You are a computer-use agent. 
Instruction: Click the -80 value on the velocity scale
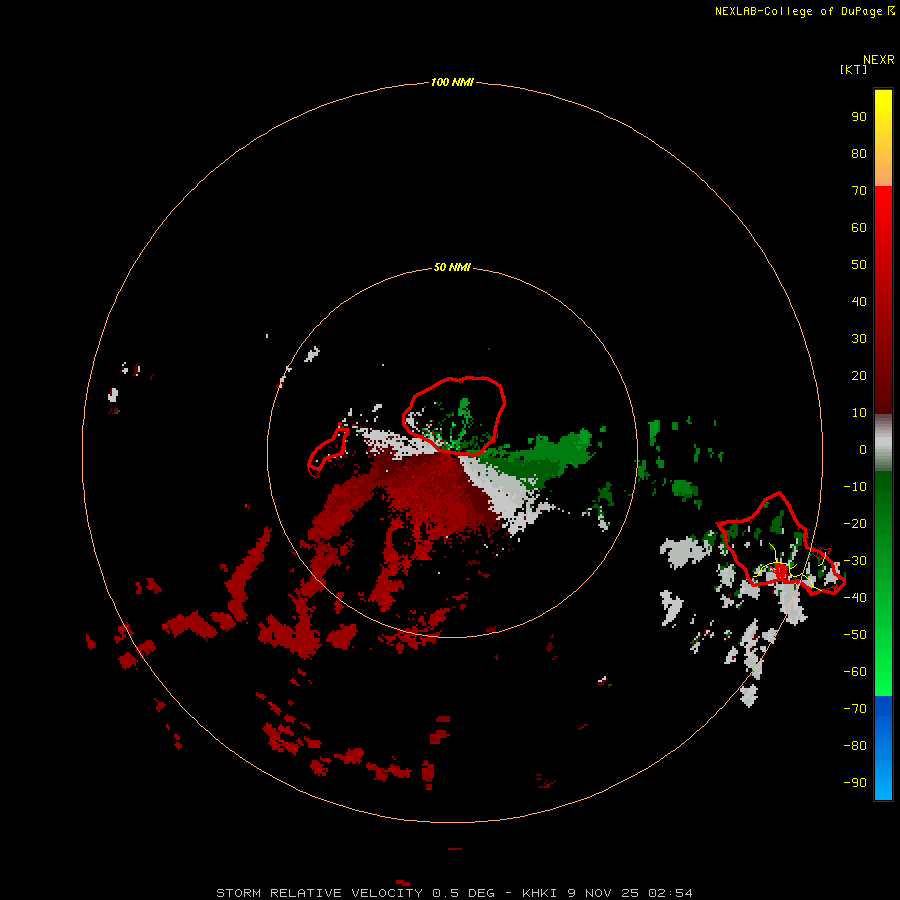point(855,746)
